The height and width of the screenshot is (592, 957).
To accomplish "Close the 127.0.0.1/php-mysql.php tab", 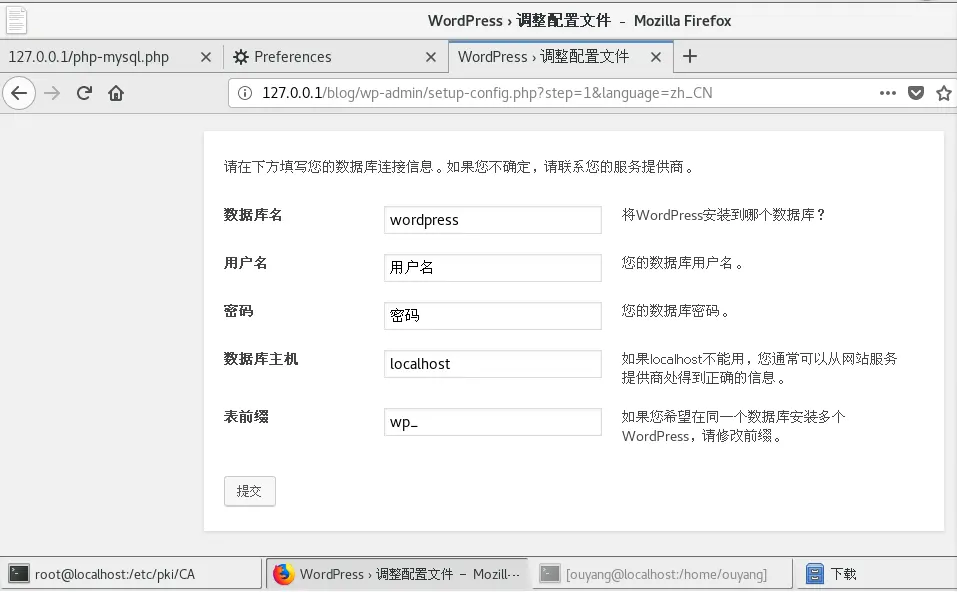I will pos(206,57).
